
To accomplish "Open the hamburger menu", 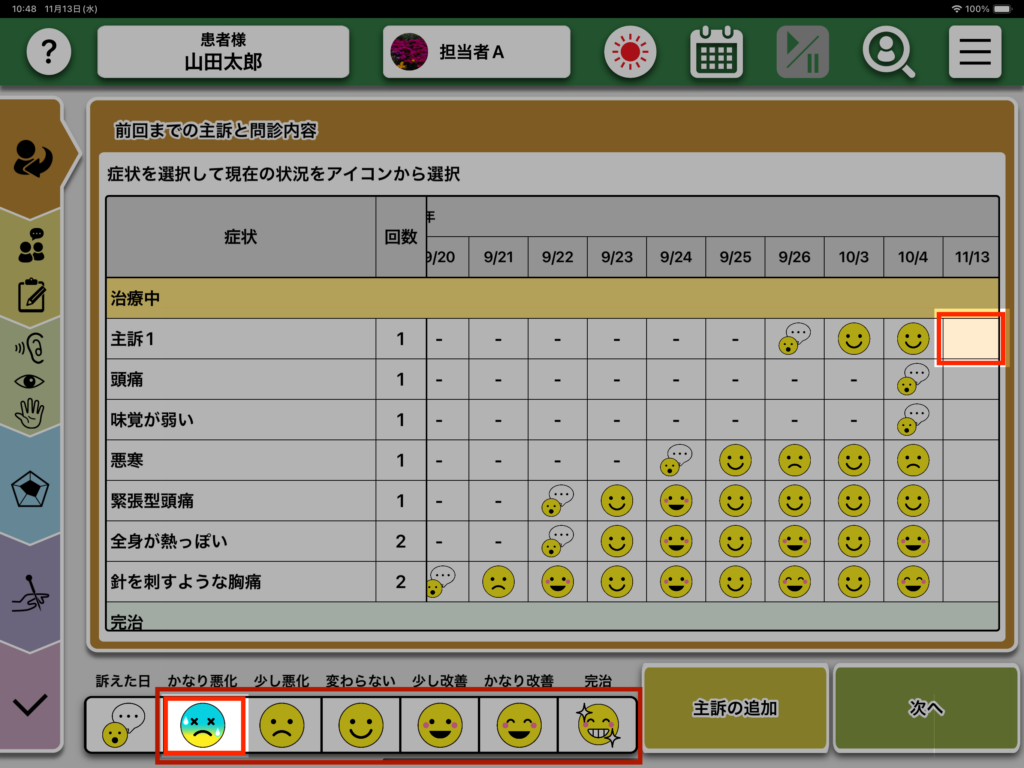I will (974, 52).
